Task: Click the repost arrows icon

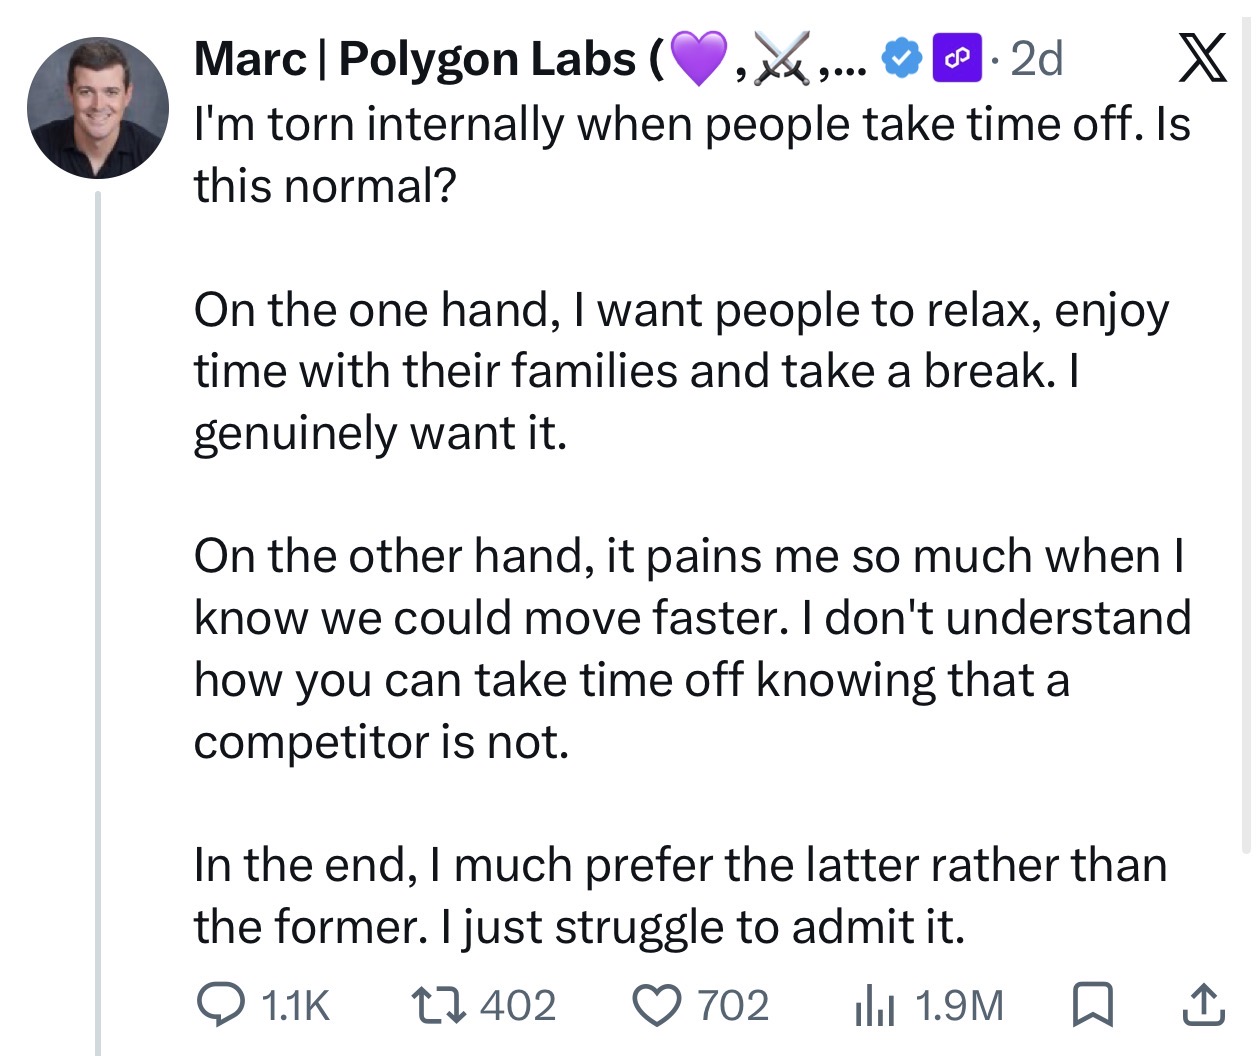Action: (x=439, y=1006)
